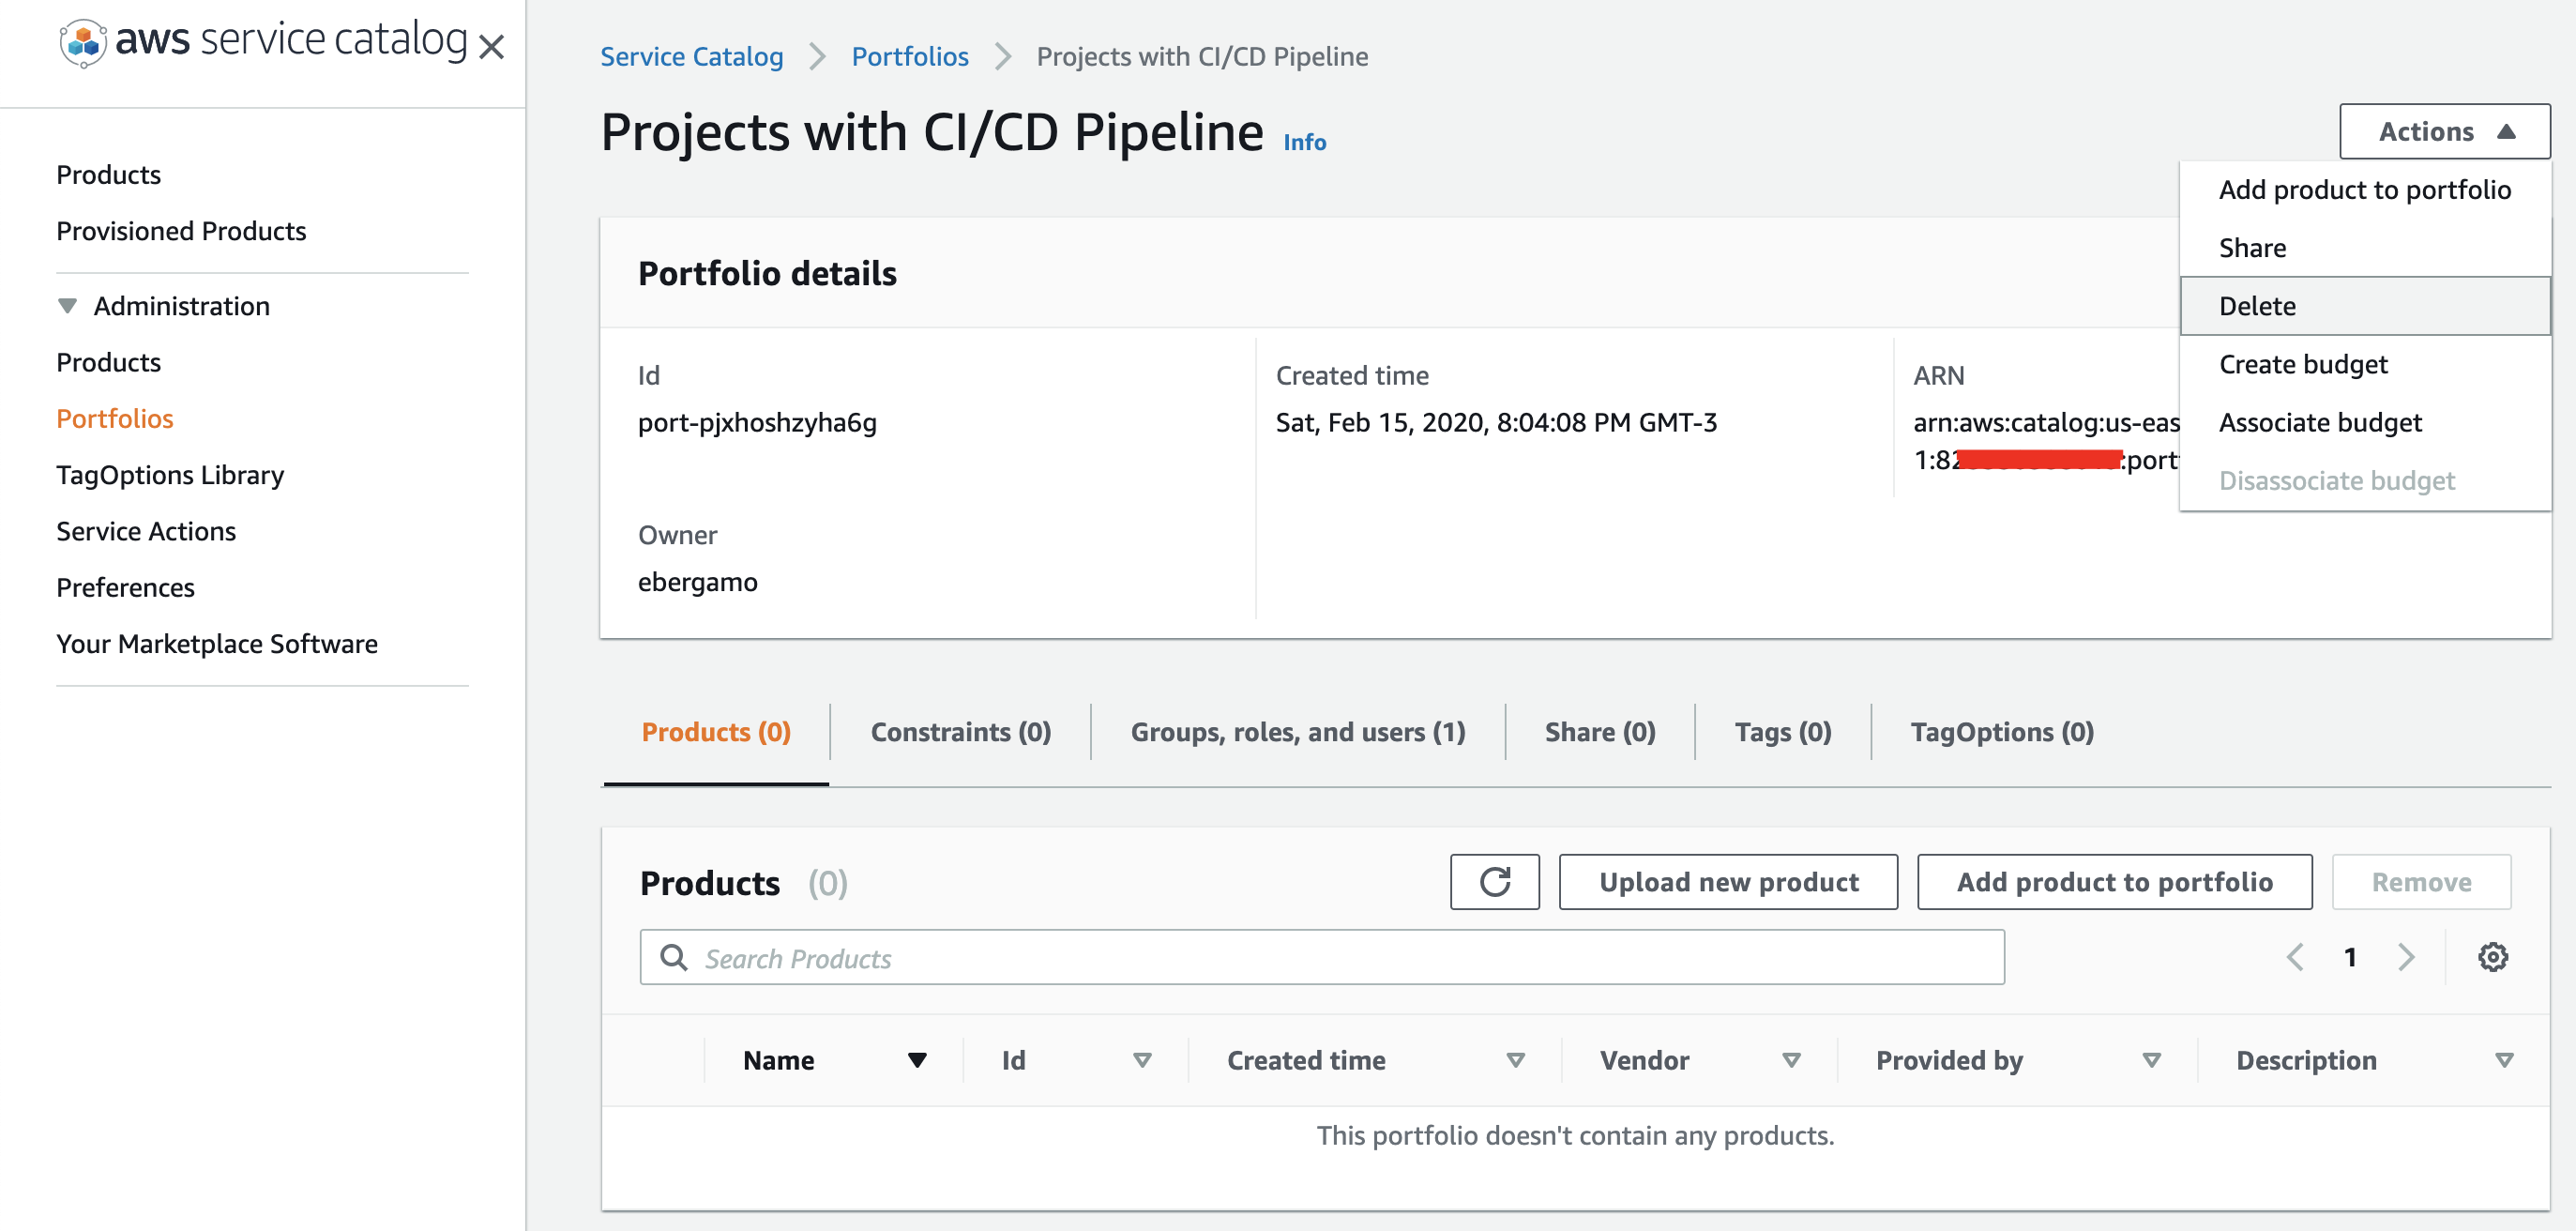Choose Create budget menu option

coord(2364,364)
